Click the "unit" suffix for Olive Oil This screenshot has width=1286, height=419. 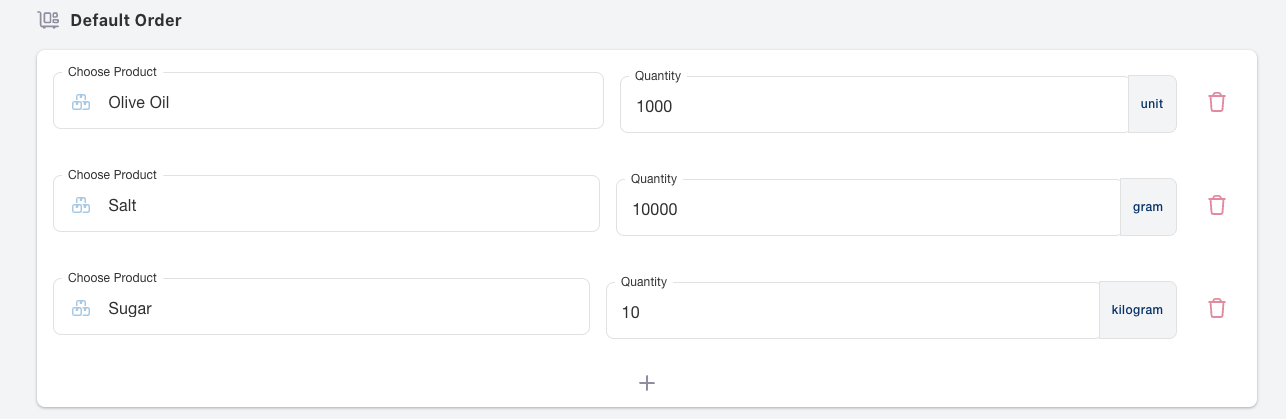coord(1151,104)
